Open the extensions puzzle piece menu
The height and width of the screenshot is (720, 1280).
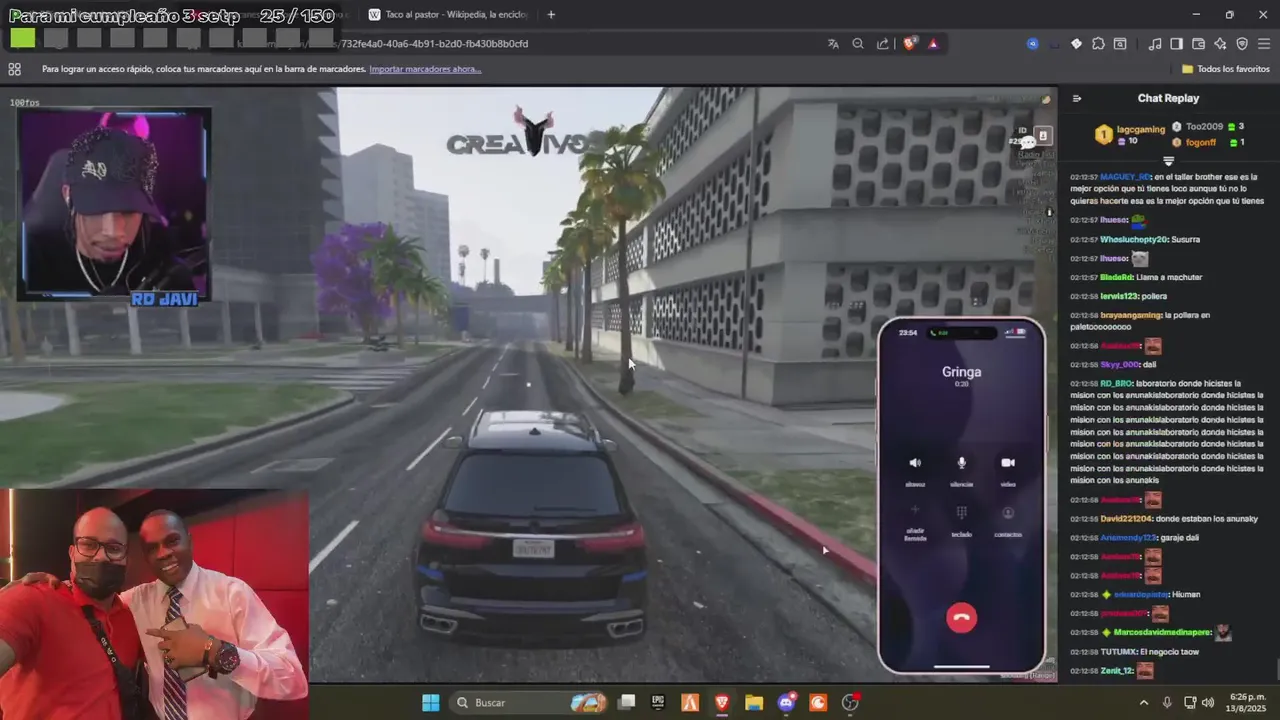[x=1098, y=44]
